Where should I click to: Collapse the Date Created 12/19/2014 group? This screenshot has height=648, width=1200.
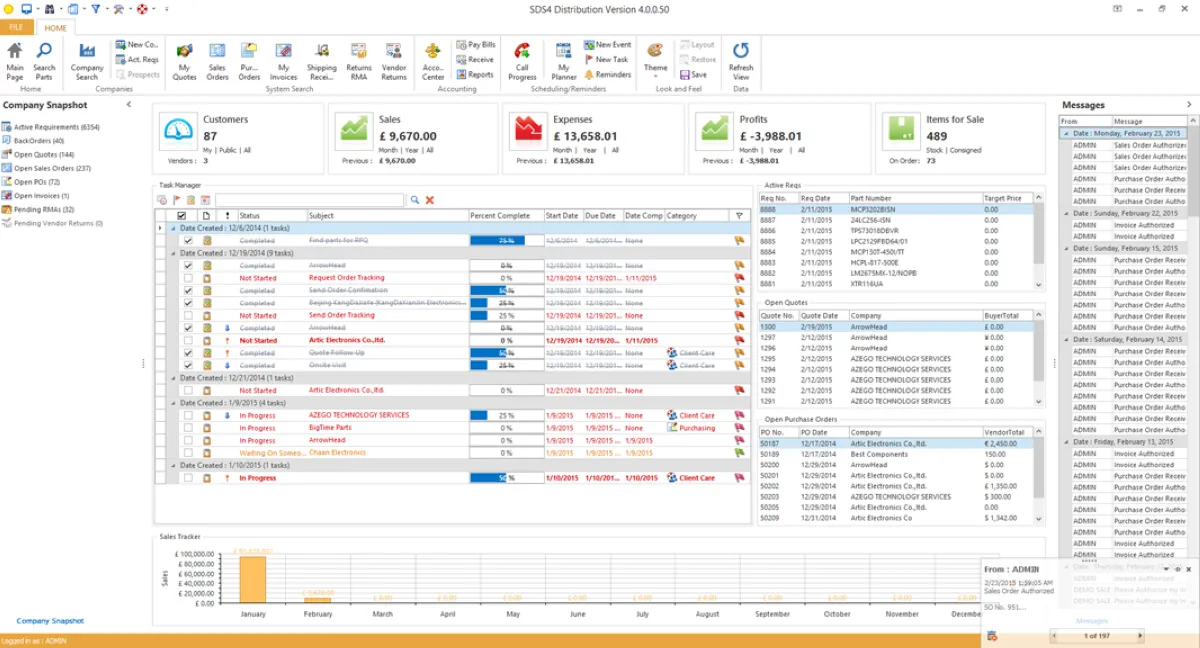[x=173, y=253]
